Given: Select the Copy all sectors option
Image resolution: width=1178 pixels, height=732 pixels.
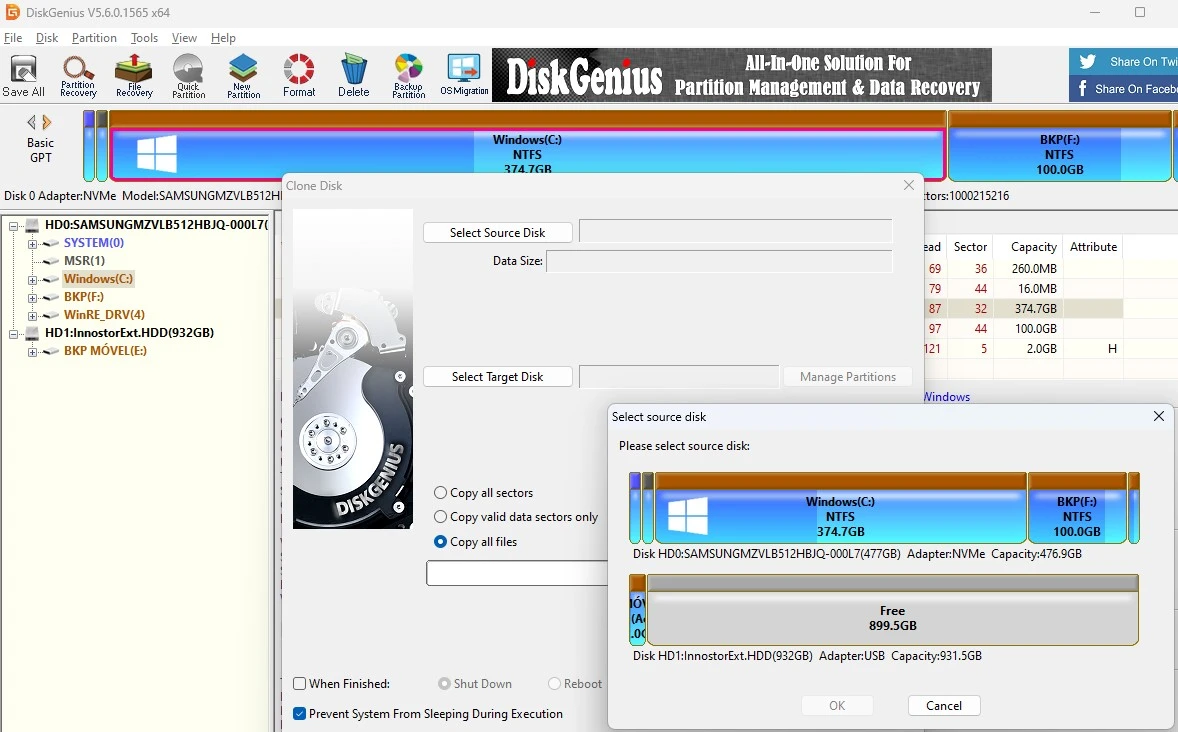Looking at the screenshot, I should pos(440,493).
